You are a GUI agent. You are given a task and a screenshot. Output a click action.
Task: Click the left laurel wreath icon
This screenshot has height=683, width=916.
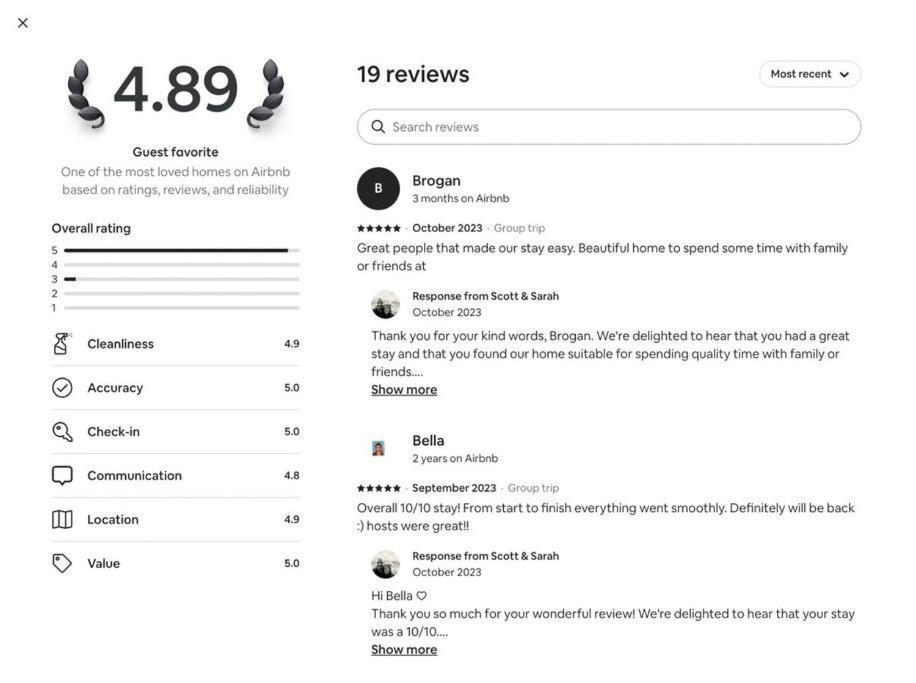click(85, 93)
